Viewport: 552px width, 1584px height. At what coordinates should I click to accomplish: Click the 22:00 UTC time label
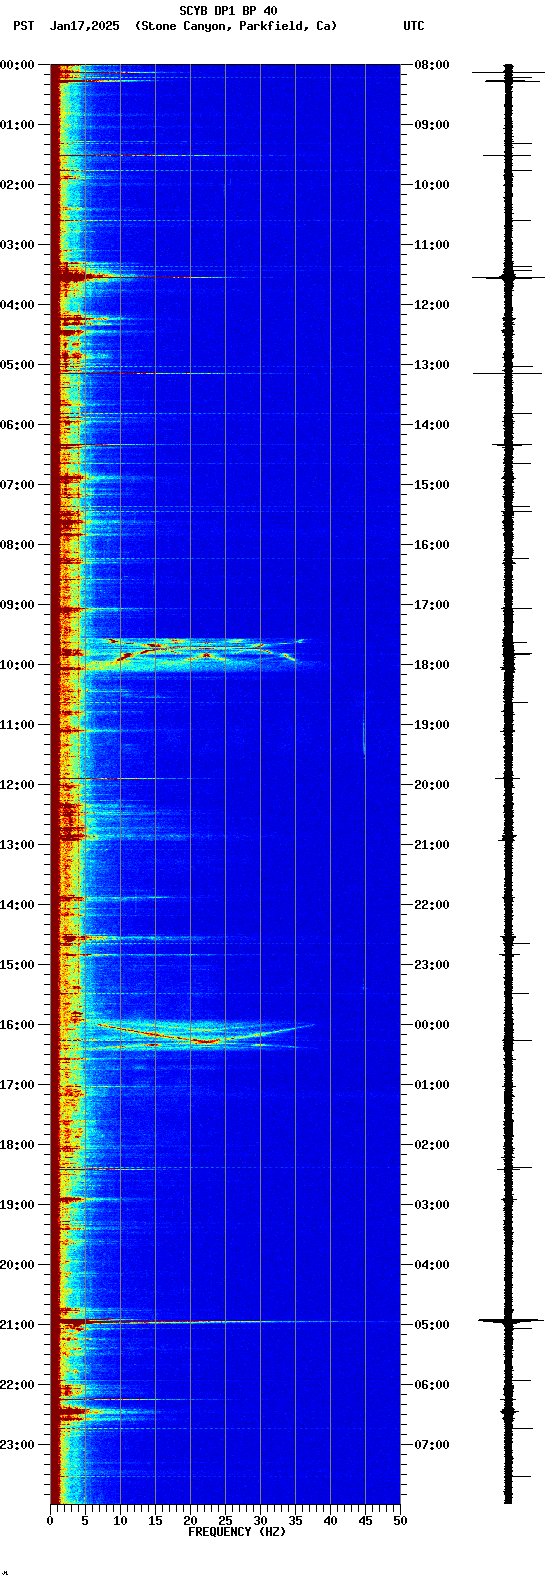coord(432,905)
